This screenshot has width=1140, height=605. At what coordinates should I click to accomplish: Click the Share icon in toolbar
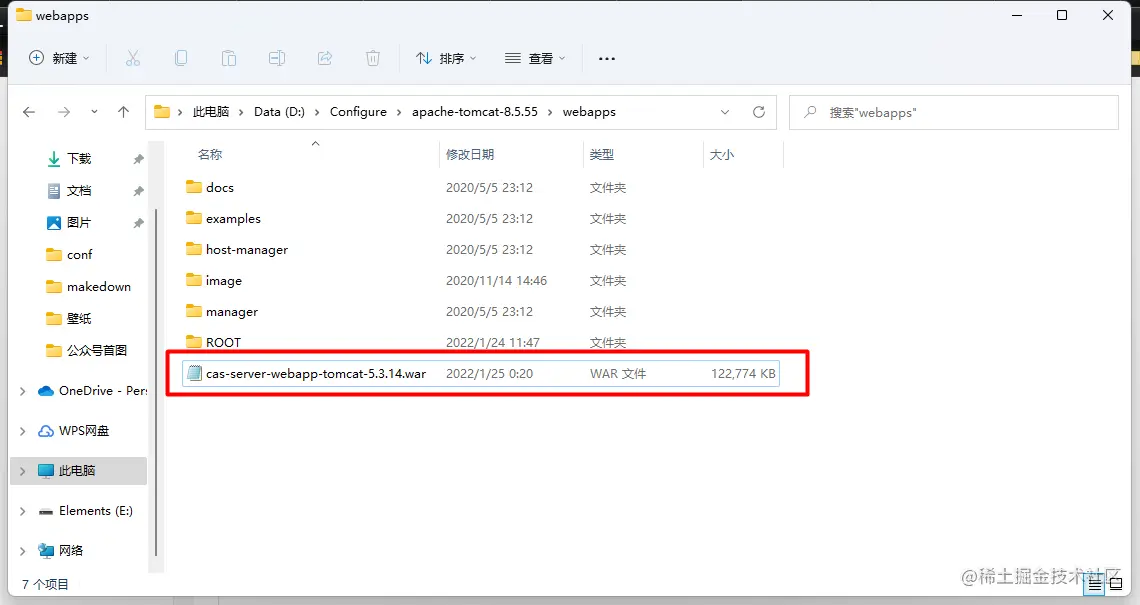point(325,58)
